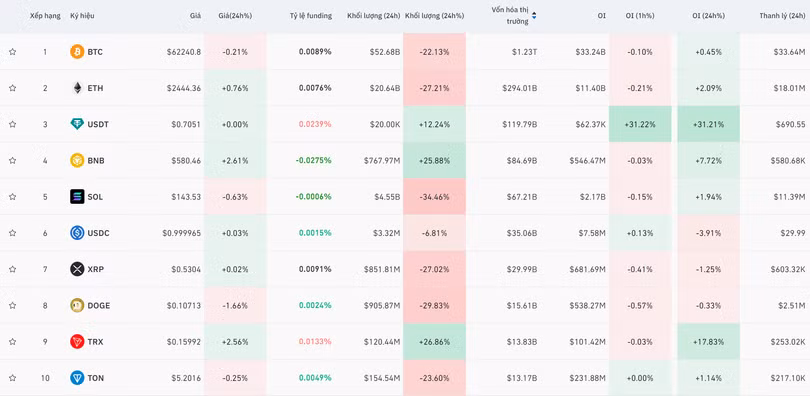Screen dimensions: 810x396
Task: Click the Toncoin TON logo
Action: tap(77, 378)
